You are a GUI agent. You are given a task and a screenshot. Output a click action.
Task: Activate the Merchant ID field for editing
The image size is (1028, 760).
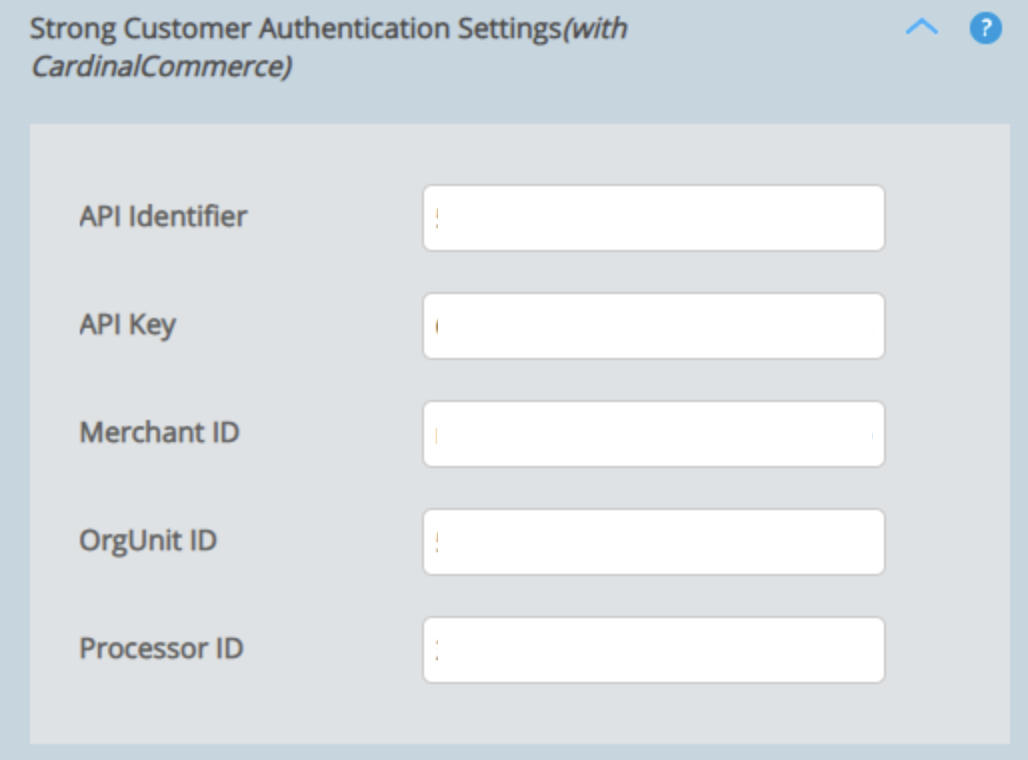[x=652, y=433]
